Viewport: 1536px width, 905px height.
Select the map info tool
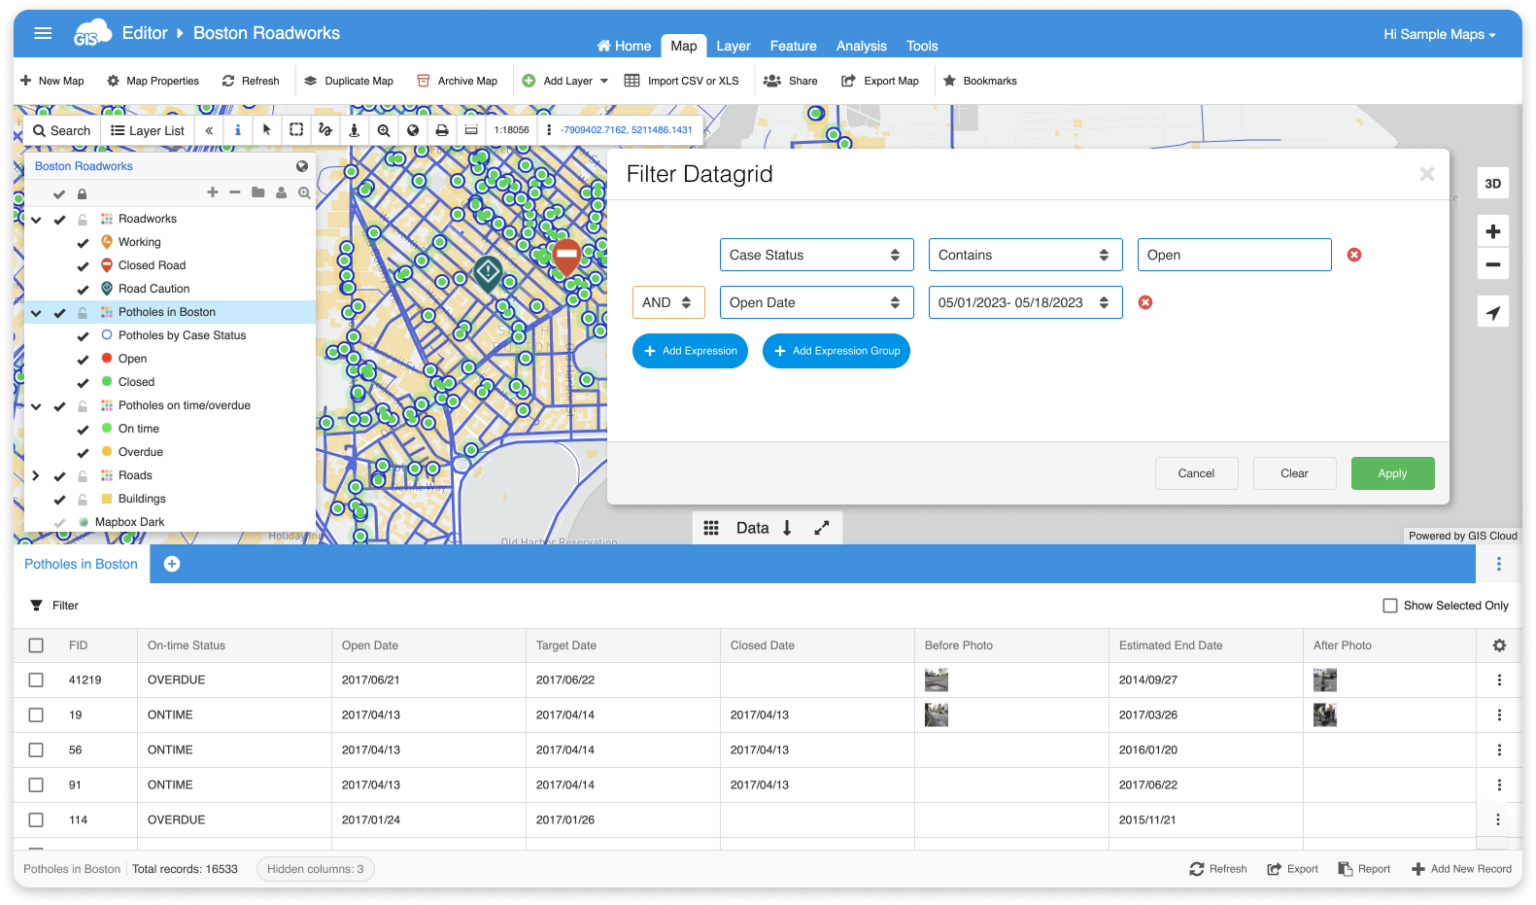tap(237, 130)
